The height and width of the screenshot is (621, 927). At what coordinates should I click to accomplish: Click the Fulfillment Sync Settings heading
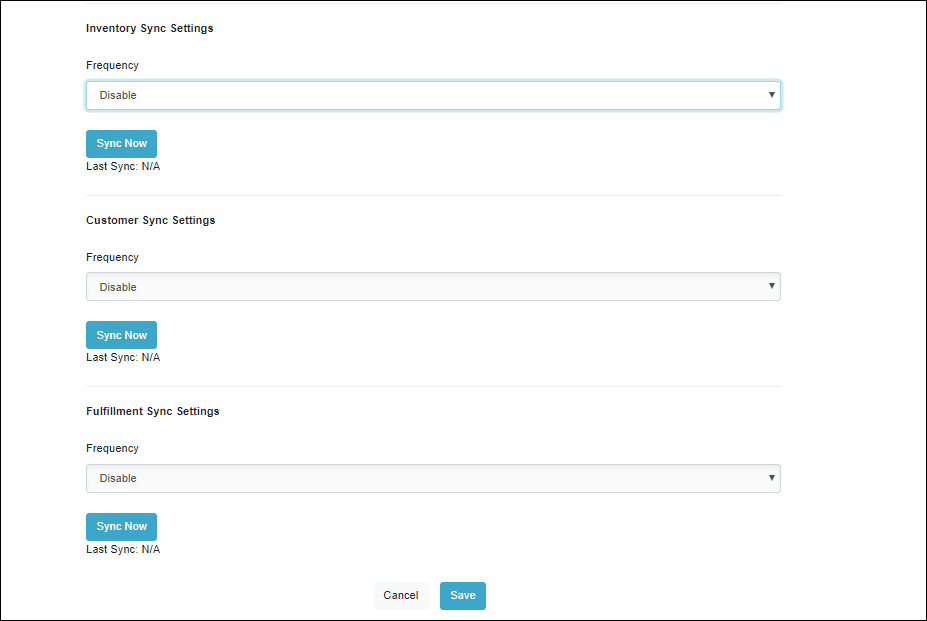152,411
